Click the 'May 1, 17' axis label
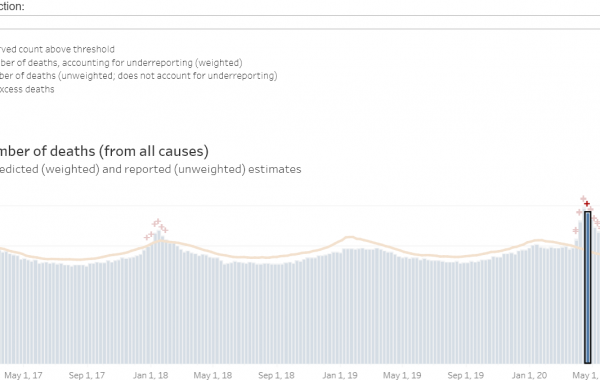600x380 pixels. [x=23, y=375]
